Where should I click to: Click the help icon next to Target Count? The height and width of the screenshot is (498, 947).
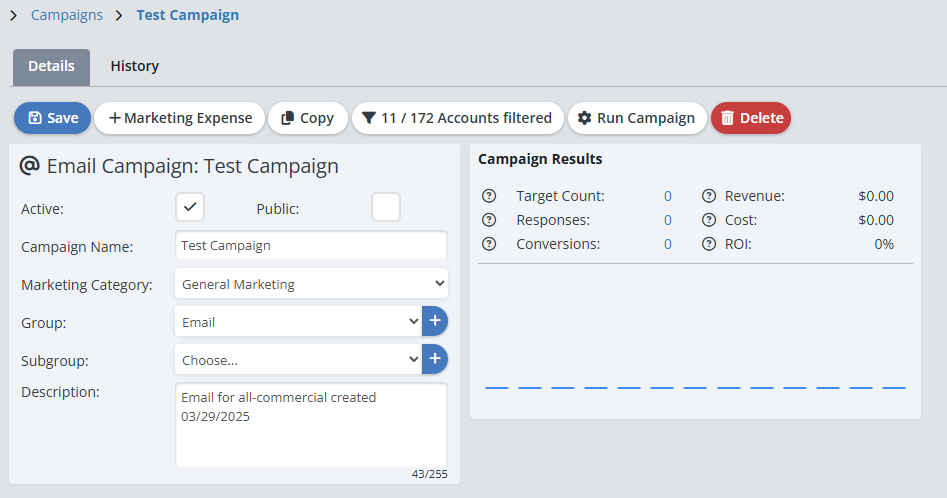(x=489, y=196)
